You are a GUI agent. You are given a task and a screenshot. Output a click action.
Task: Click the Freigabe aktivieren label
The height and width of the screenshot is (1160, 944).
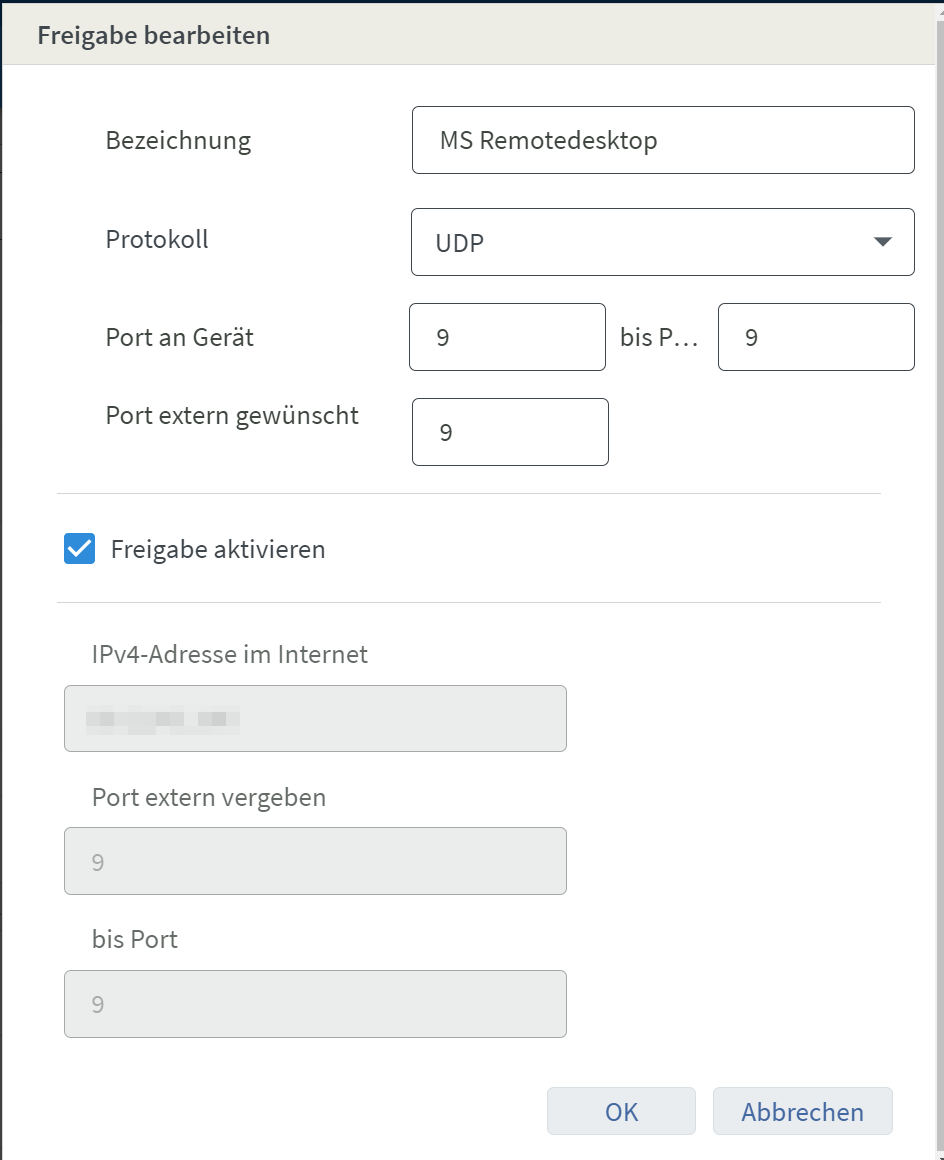click(218, 549)
